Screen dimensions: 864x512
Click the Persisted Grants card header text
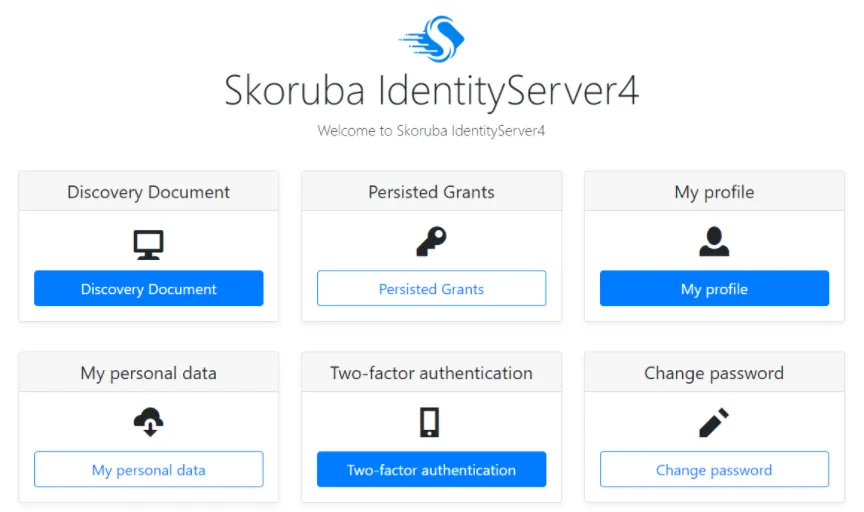[x=431, y=192]
